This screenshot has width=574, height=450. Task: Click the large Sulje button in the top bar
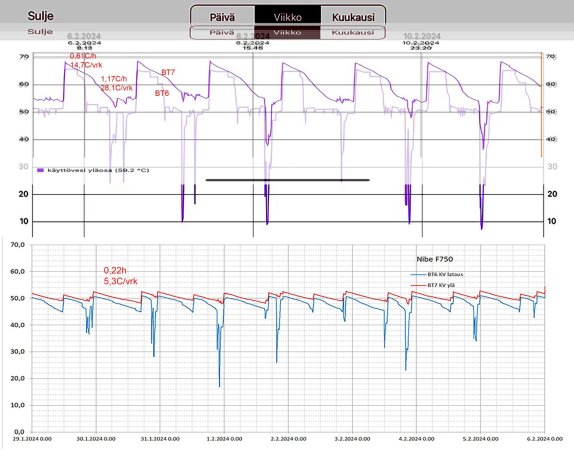(40, 16)
